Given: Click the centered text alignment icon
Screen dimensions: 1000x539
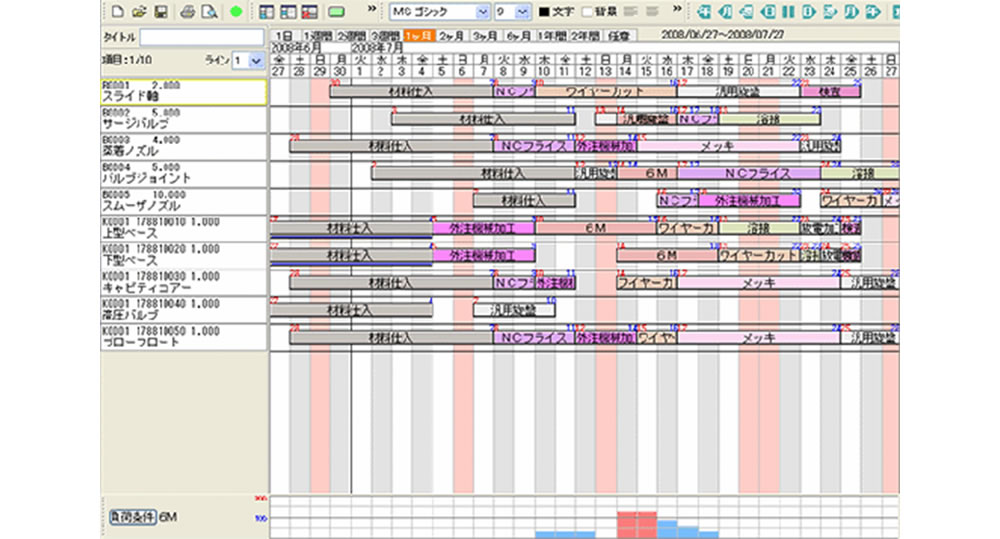Looking at the screenshot, I should pyautogui.click(x=652, y=11).
